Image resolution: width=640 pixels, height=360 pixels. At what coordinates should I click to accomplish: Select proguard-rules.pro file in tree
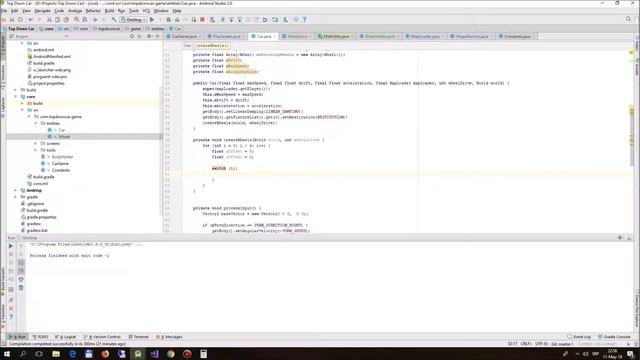[50, 77]
